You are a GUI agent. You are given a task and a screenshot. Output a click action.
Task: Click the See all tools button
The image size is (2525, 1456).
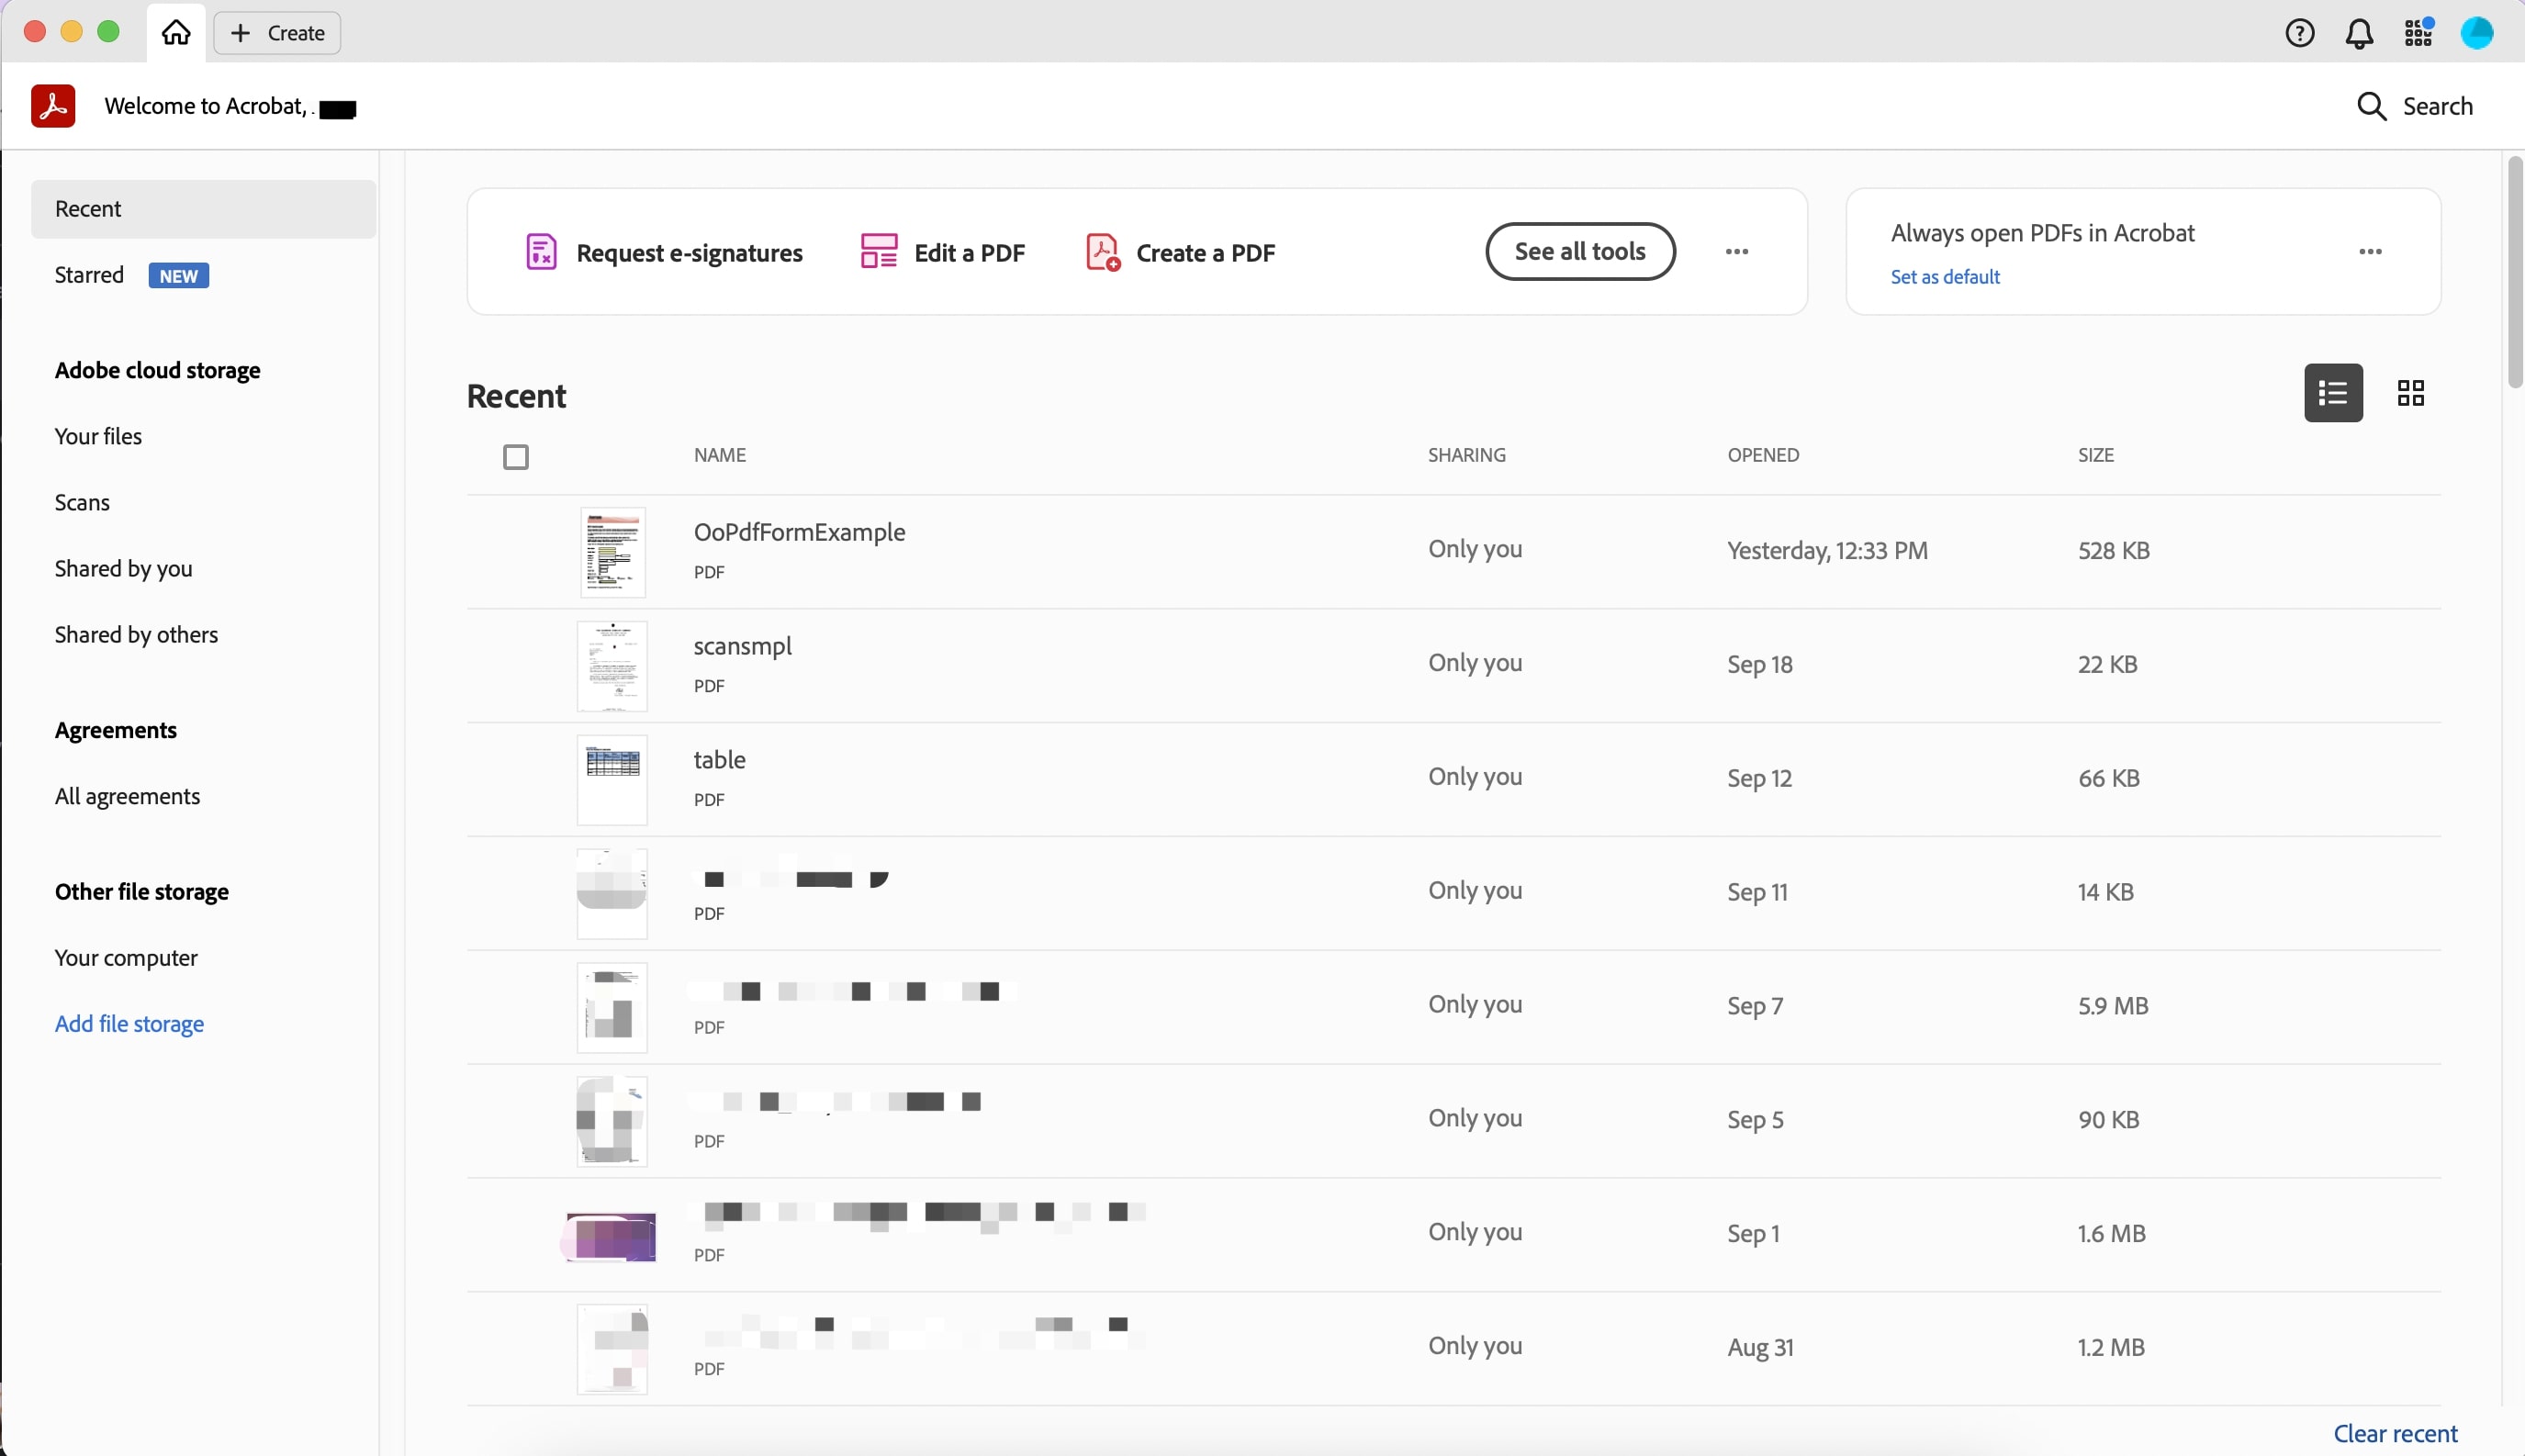(1580, 252)
